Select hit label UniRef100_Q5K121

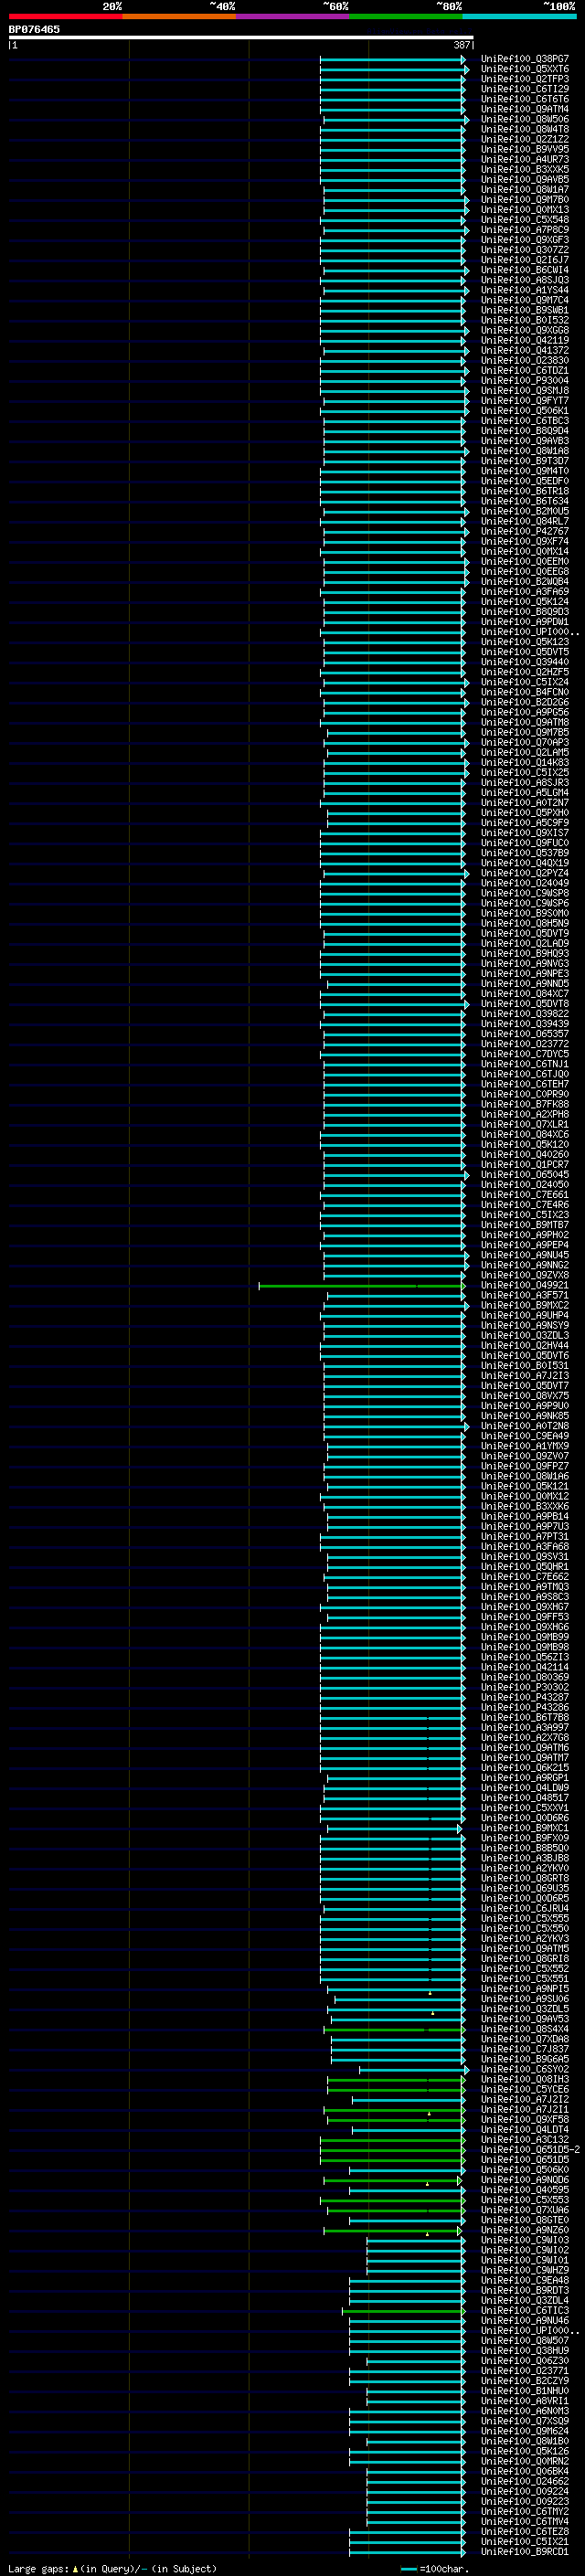(x=525, y=1487)
